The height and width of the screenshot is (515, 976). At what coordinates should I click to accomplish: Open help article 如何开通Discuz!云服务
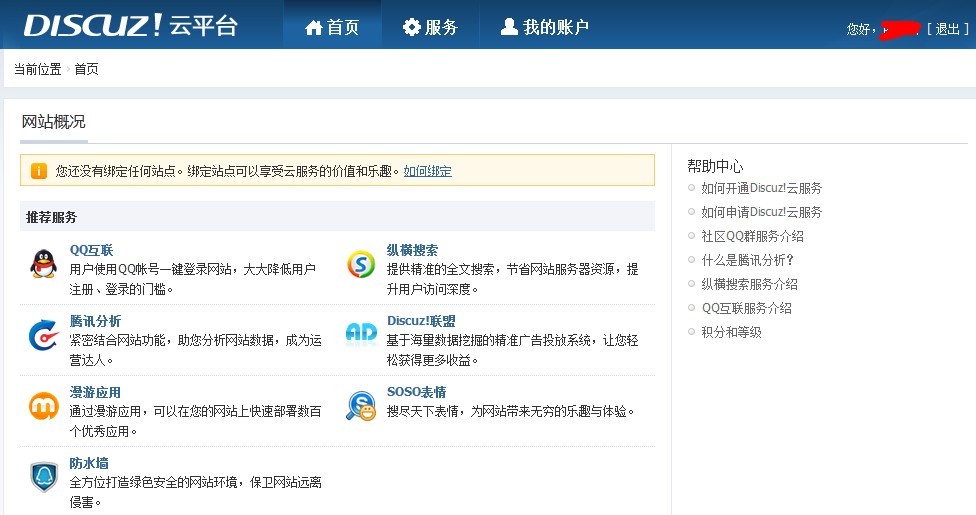(761, 188)
